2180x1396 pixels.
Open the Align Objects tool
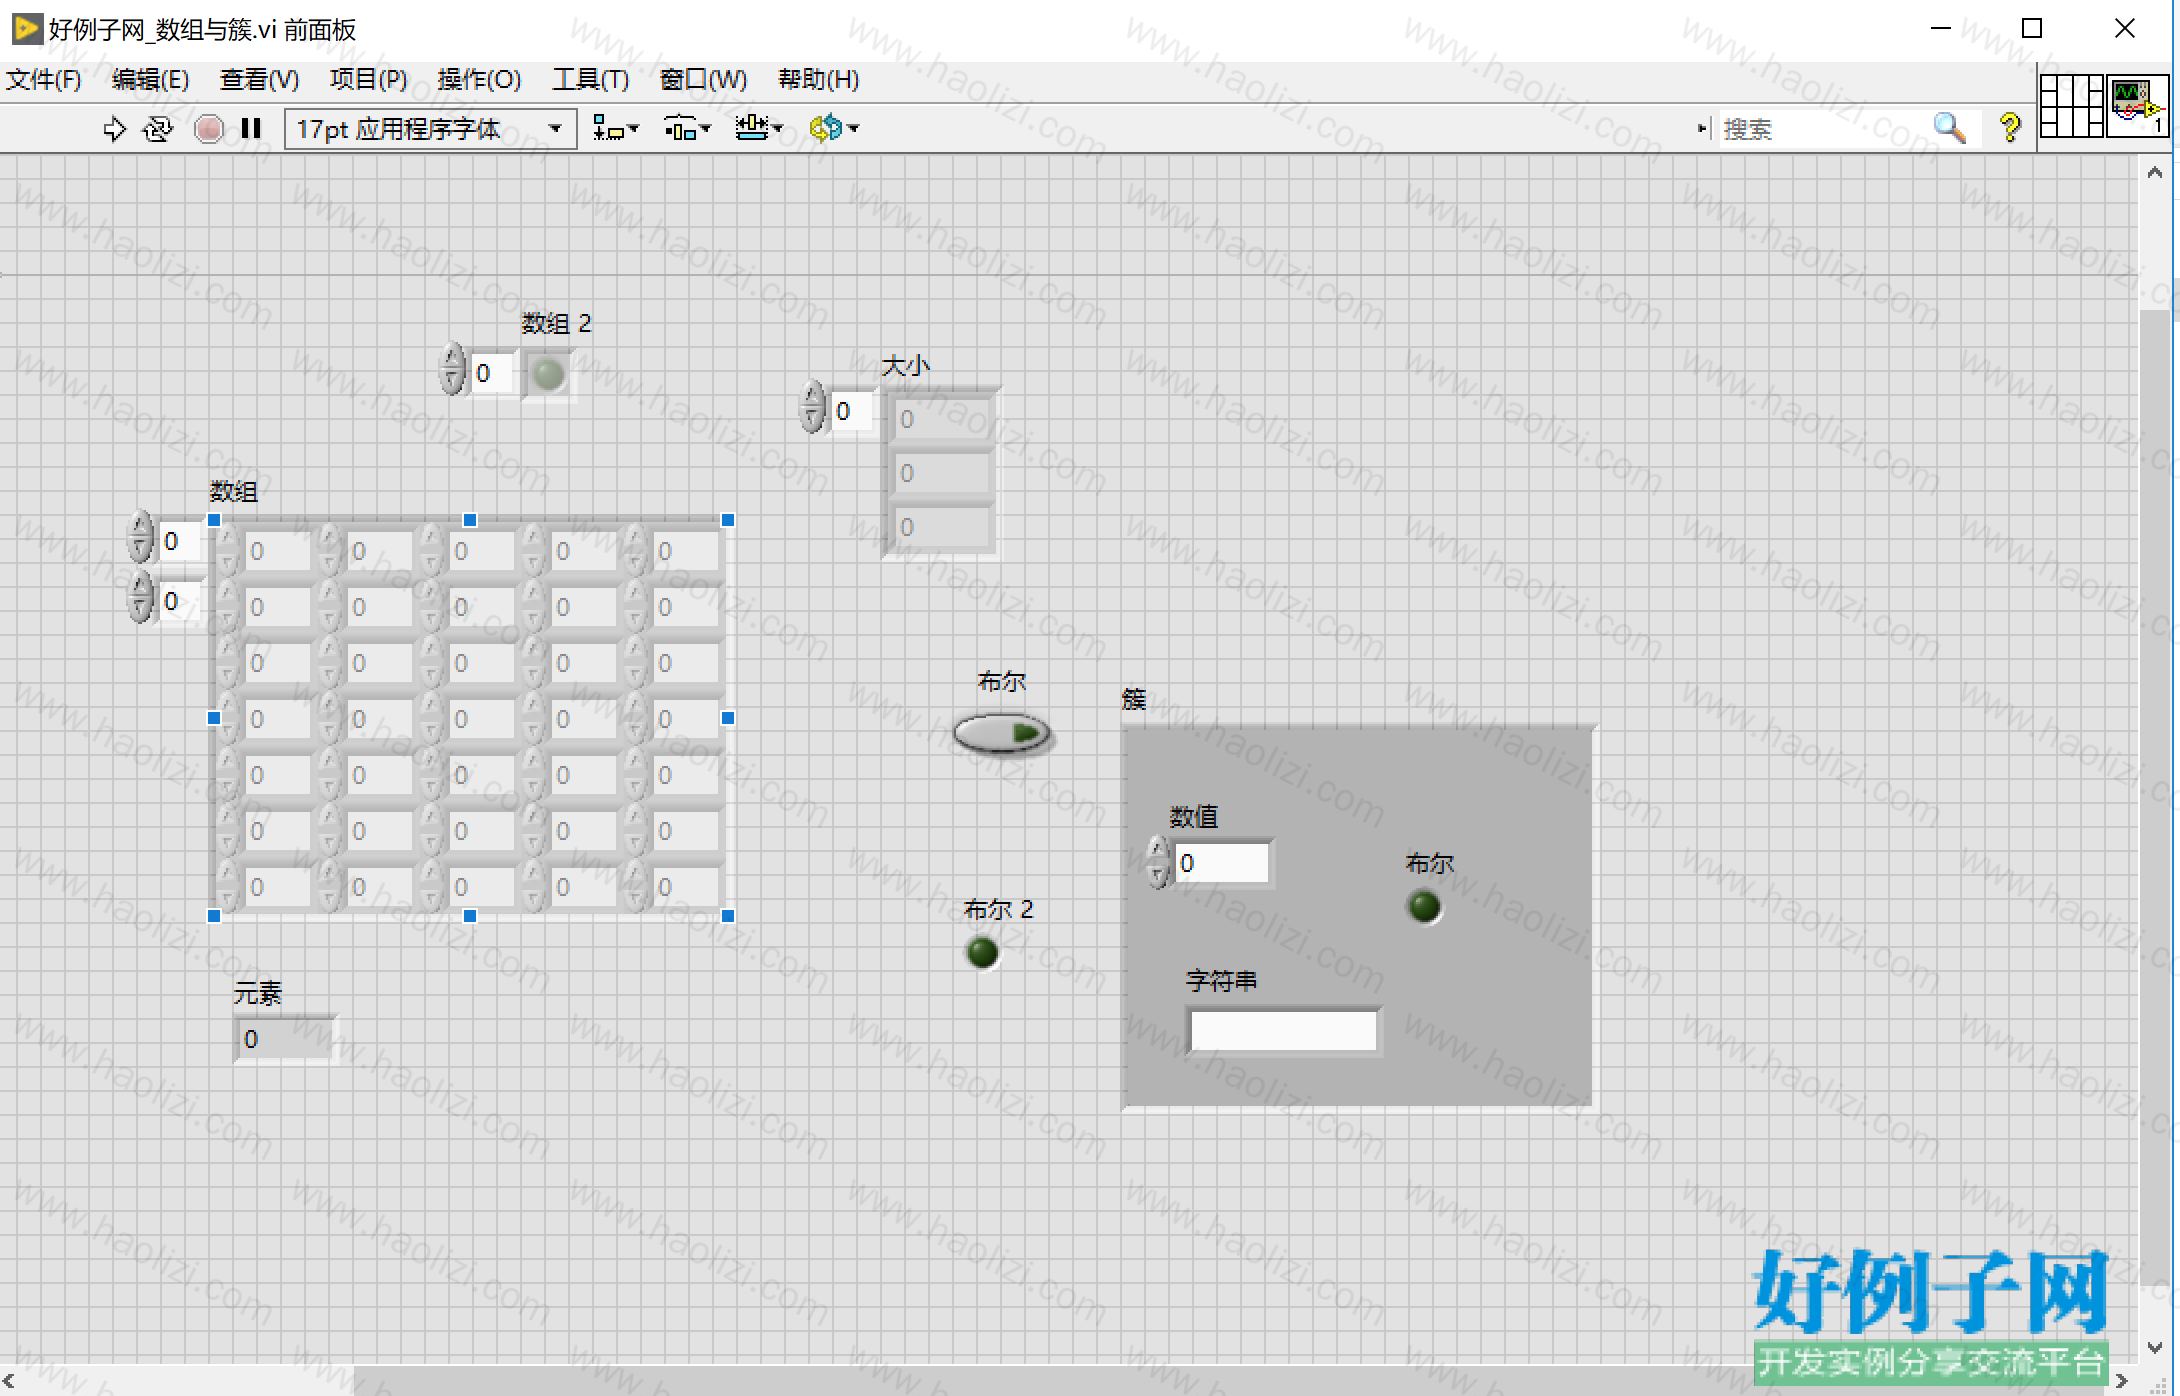coord(615,128)
